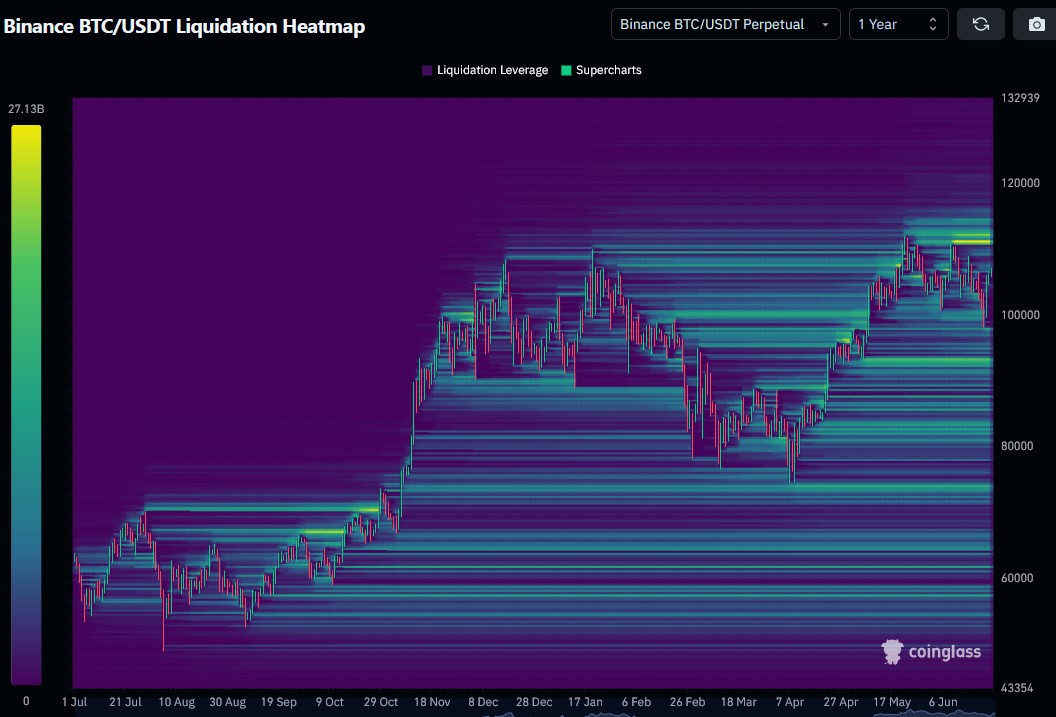Toggle the Liquidation Leverage legend item
This screenshot has height=717, width=1056.
coord(485,70)
